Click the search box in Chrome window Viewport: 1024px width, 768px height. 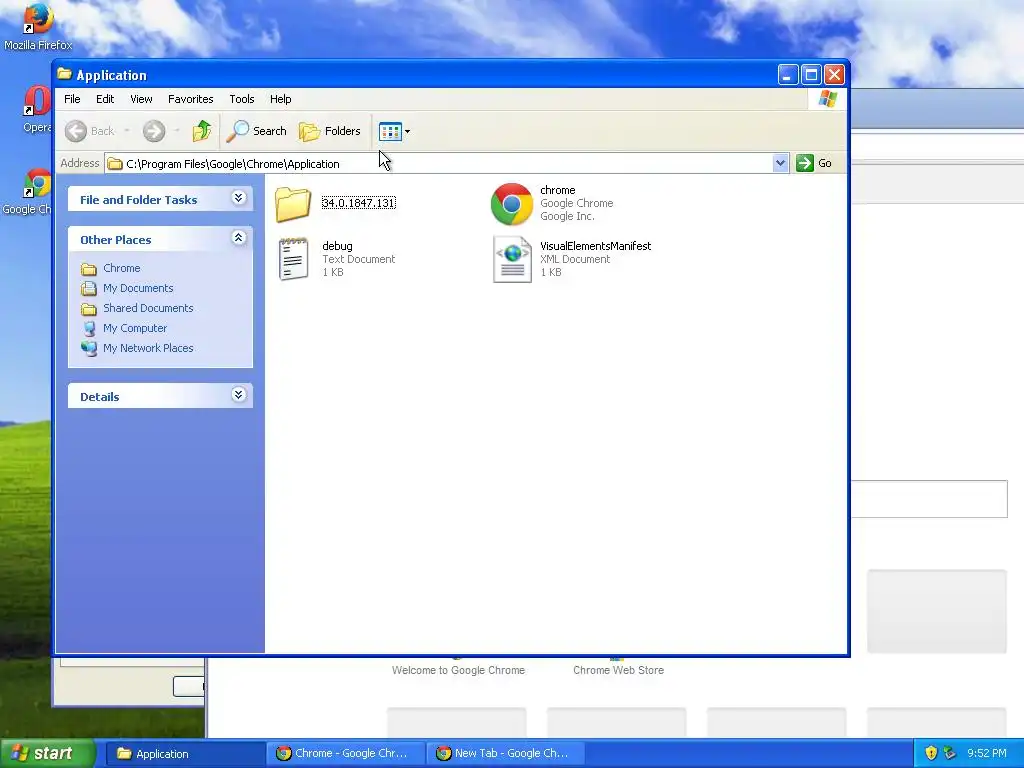(x=929, y=499)
